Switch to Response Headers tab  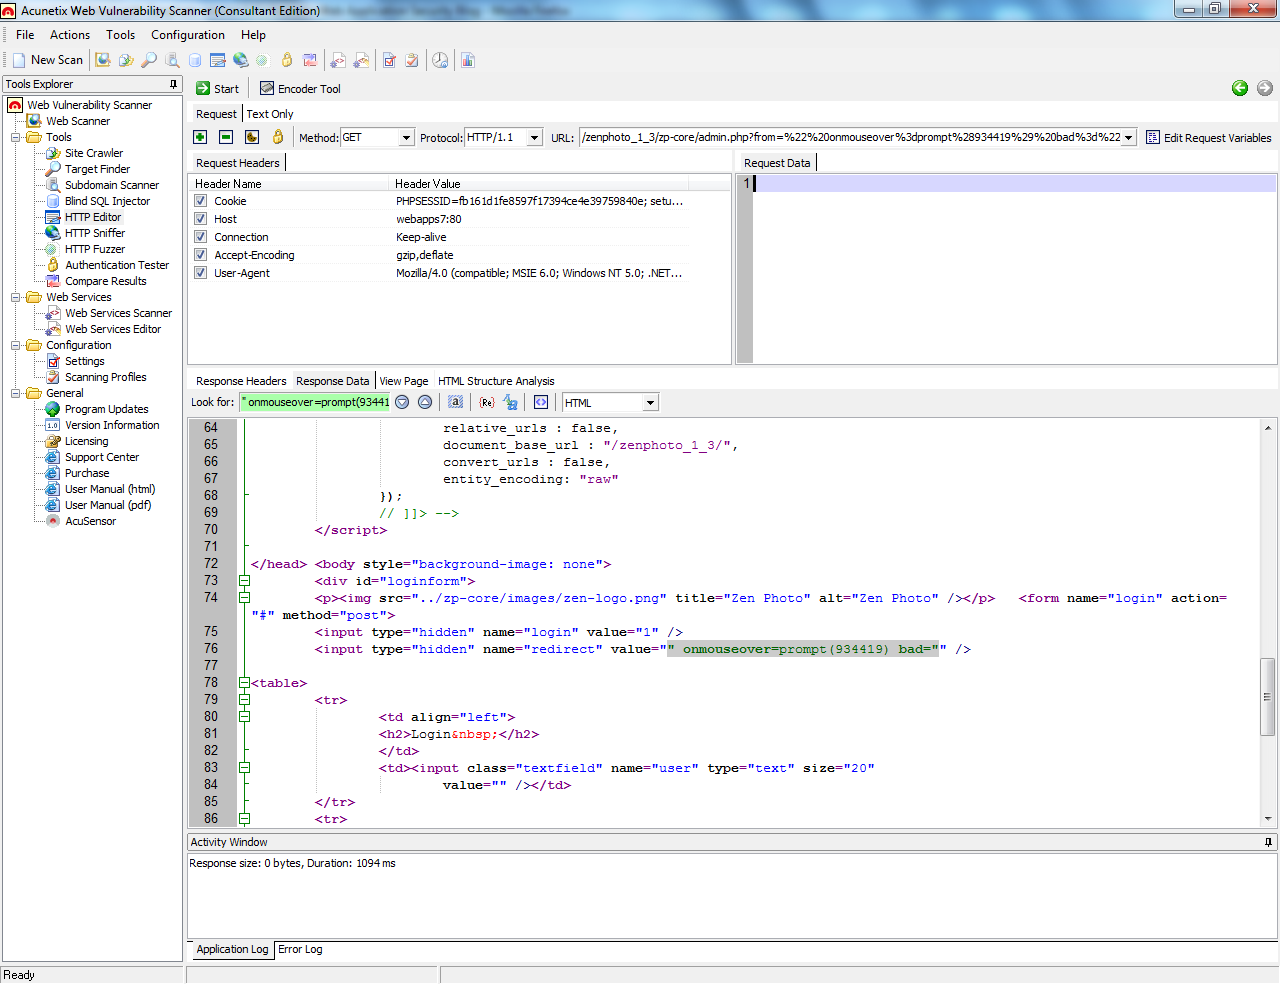click(x=241, y=381)
